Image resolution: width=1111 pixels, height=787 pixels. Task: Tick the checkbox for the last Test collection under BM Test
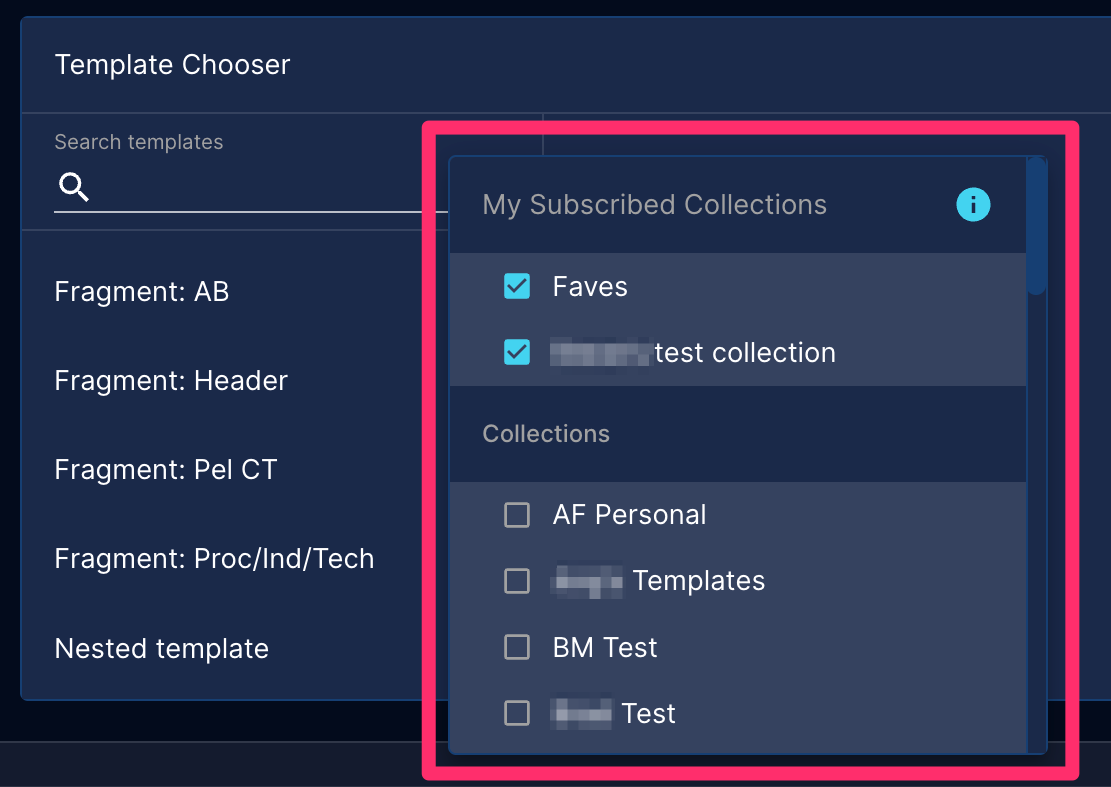[x=517, y=713]
